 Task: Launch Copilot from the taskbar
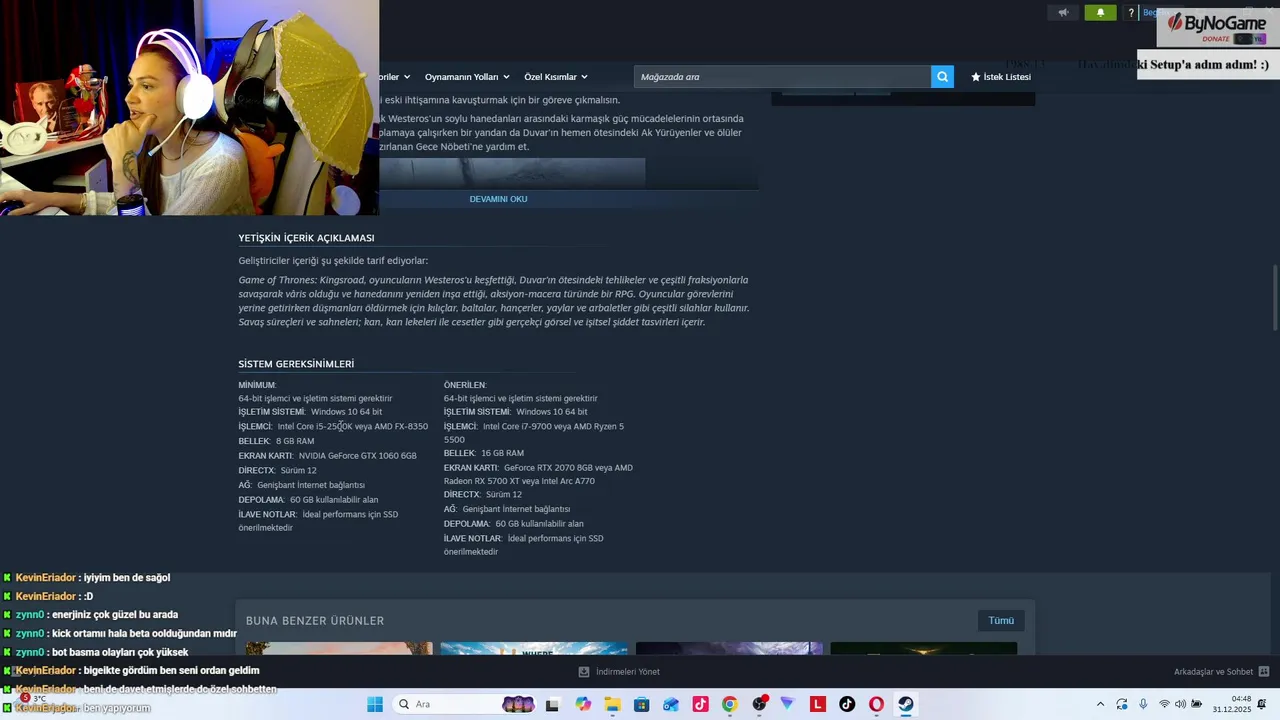[x=583, y=704]
